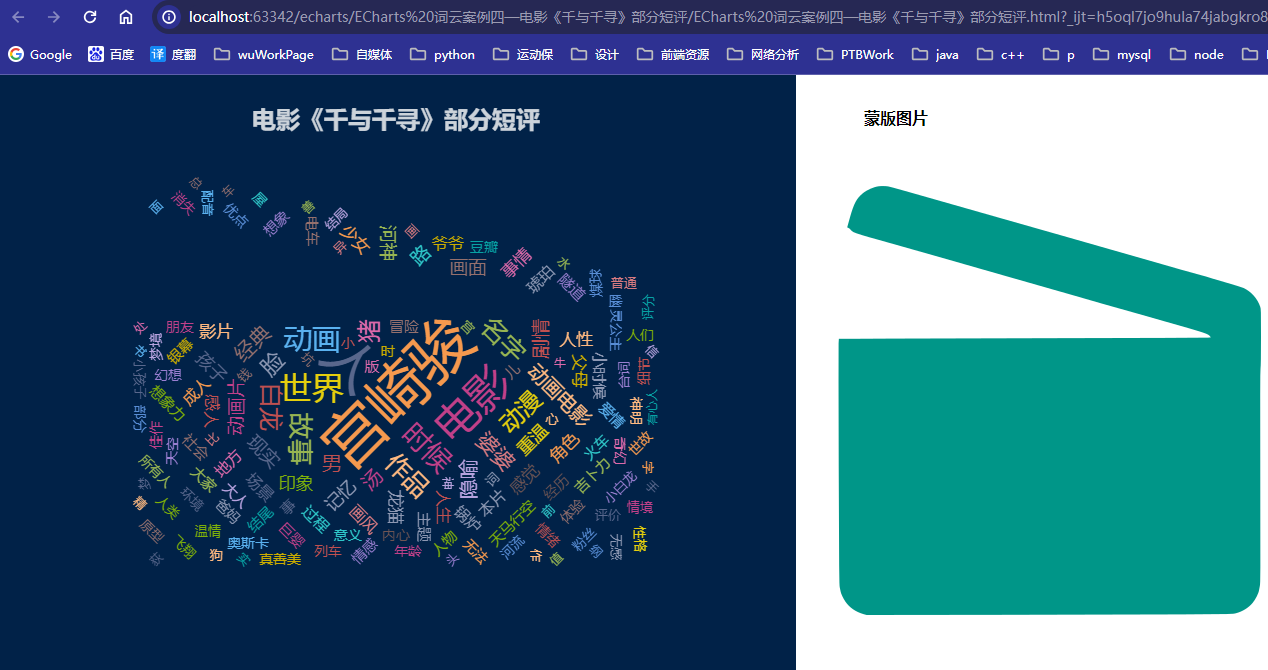
Task: Click the word 爷爷 in the word cloud
Action: coord(448,243)
